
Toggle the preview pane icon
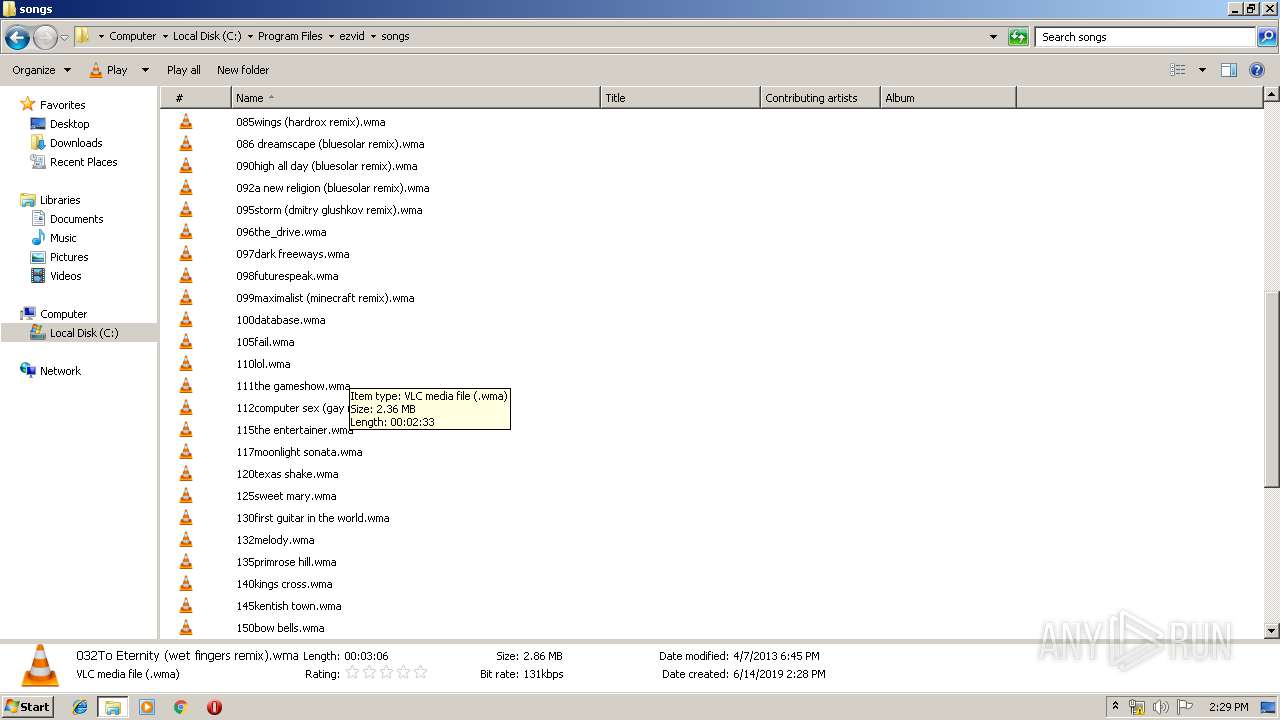coord(1229,70)
